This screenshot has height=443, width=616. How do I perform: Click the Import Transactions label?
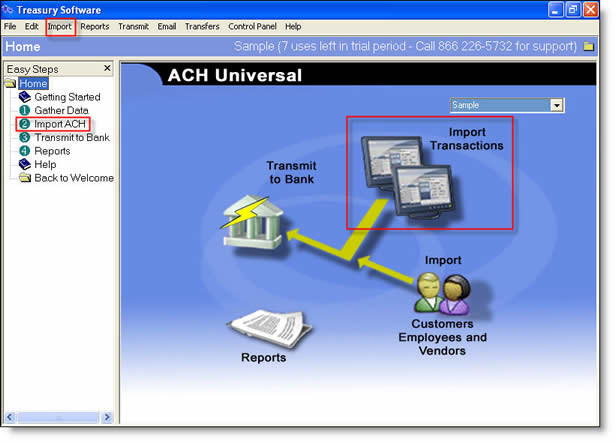tap(467, 139)
